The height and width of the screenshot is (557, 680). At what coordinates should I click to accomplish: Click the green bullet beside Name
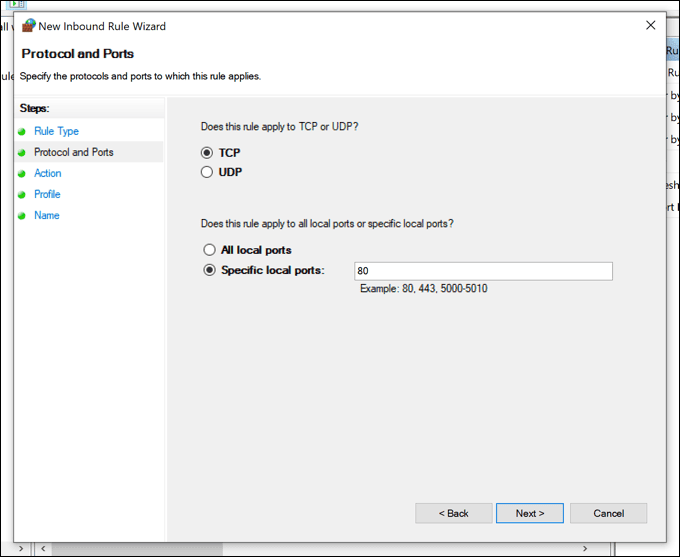coord(21,215)
